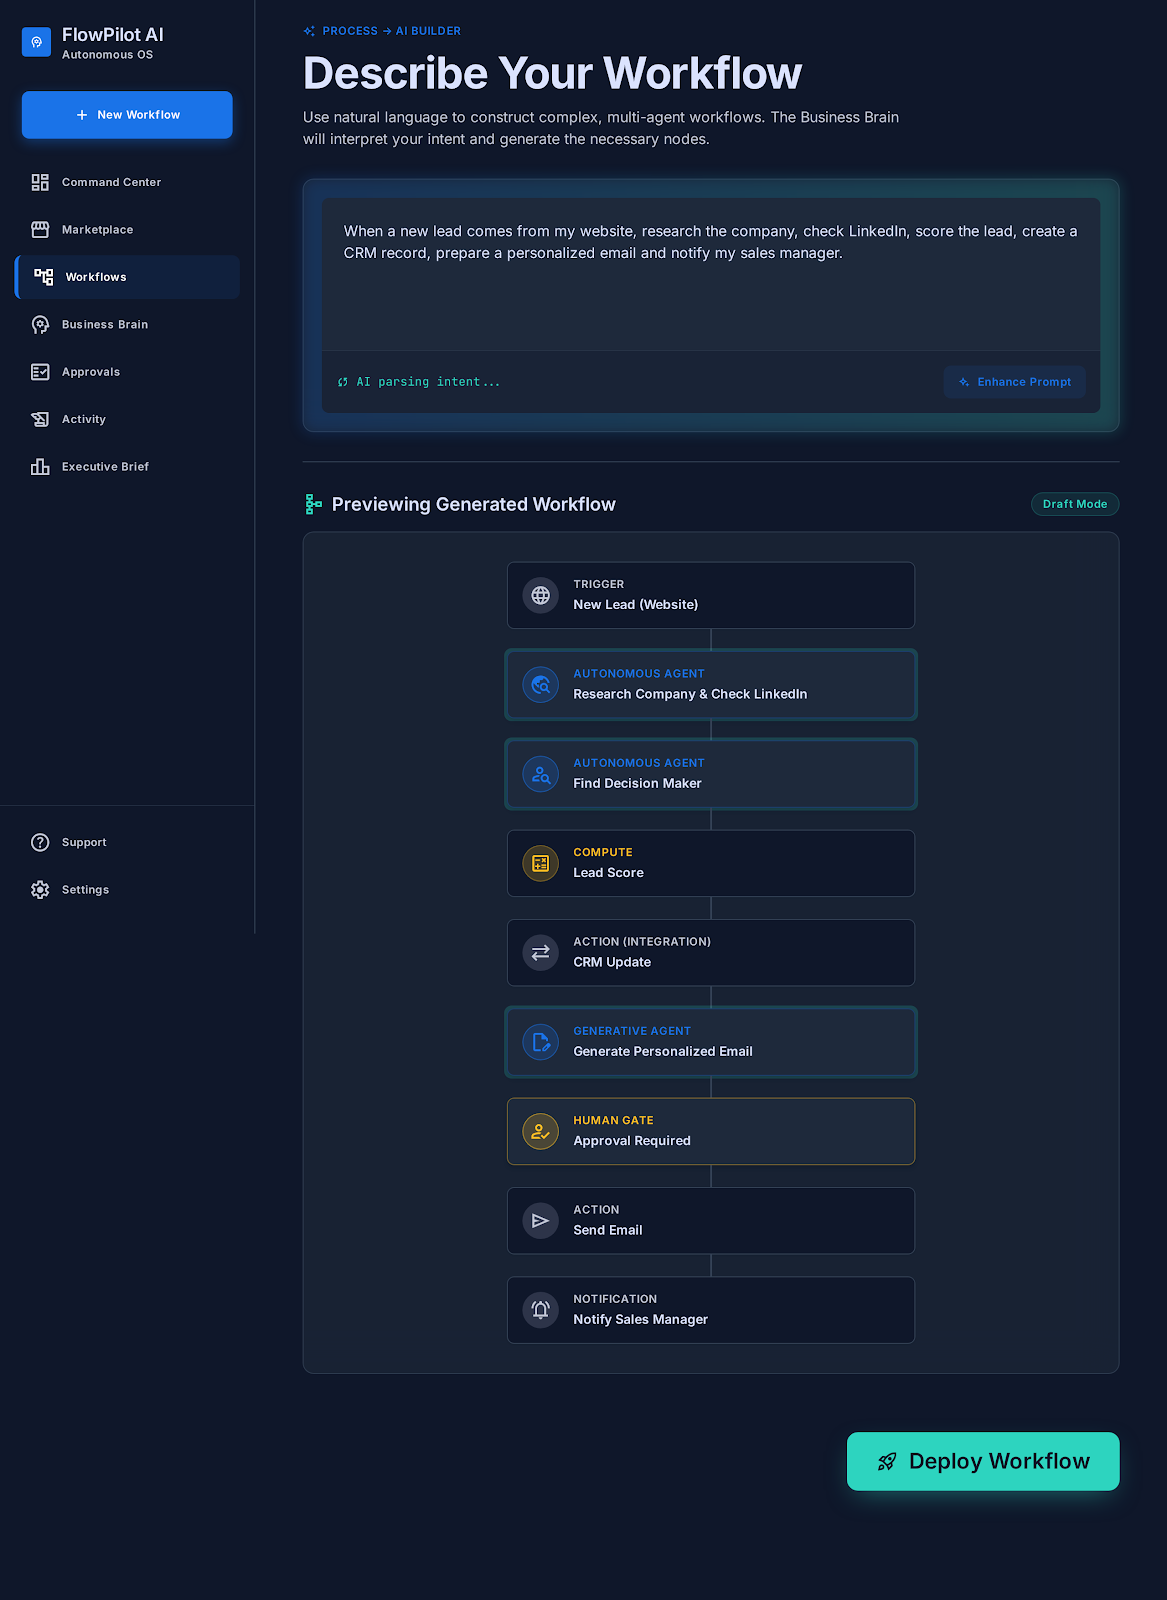This screenshot has height=1600, width=1167.
Task: Click the tree icon beside Previewing Generated Workflow
Action: pyautogui.click(x=313, y=504)
